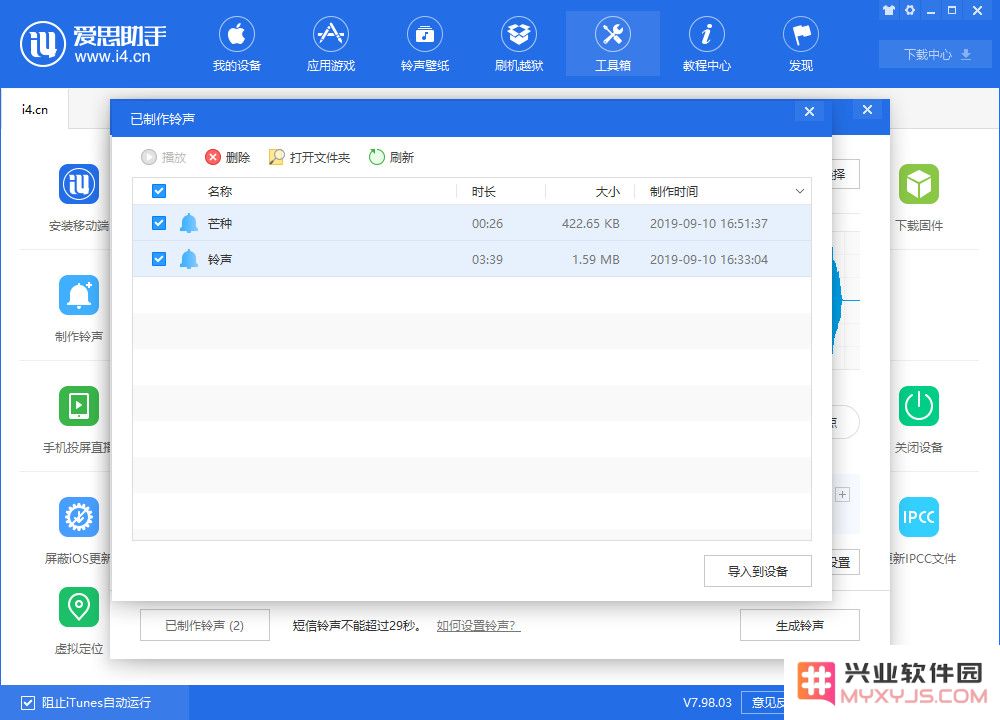The width and height of the screenshot is (1000, 720).
Task: Open the 如何设置铃声? help link
Action: pyautogui.click(x=478, y=626)
